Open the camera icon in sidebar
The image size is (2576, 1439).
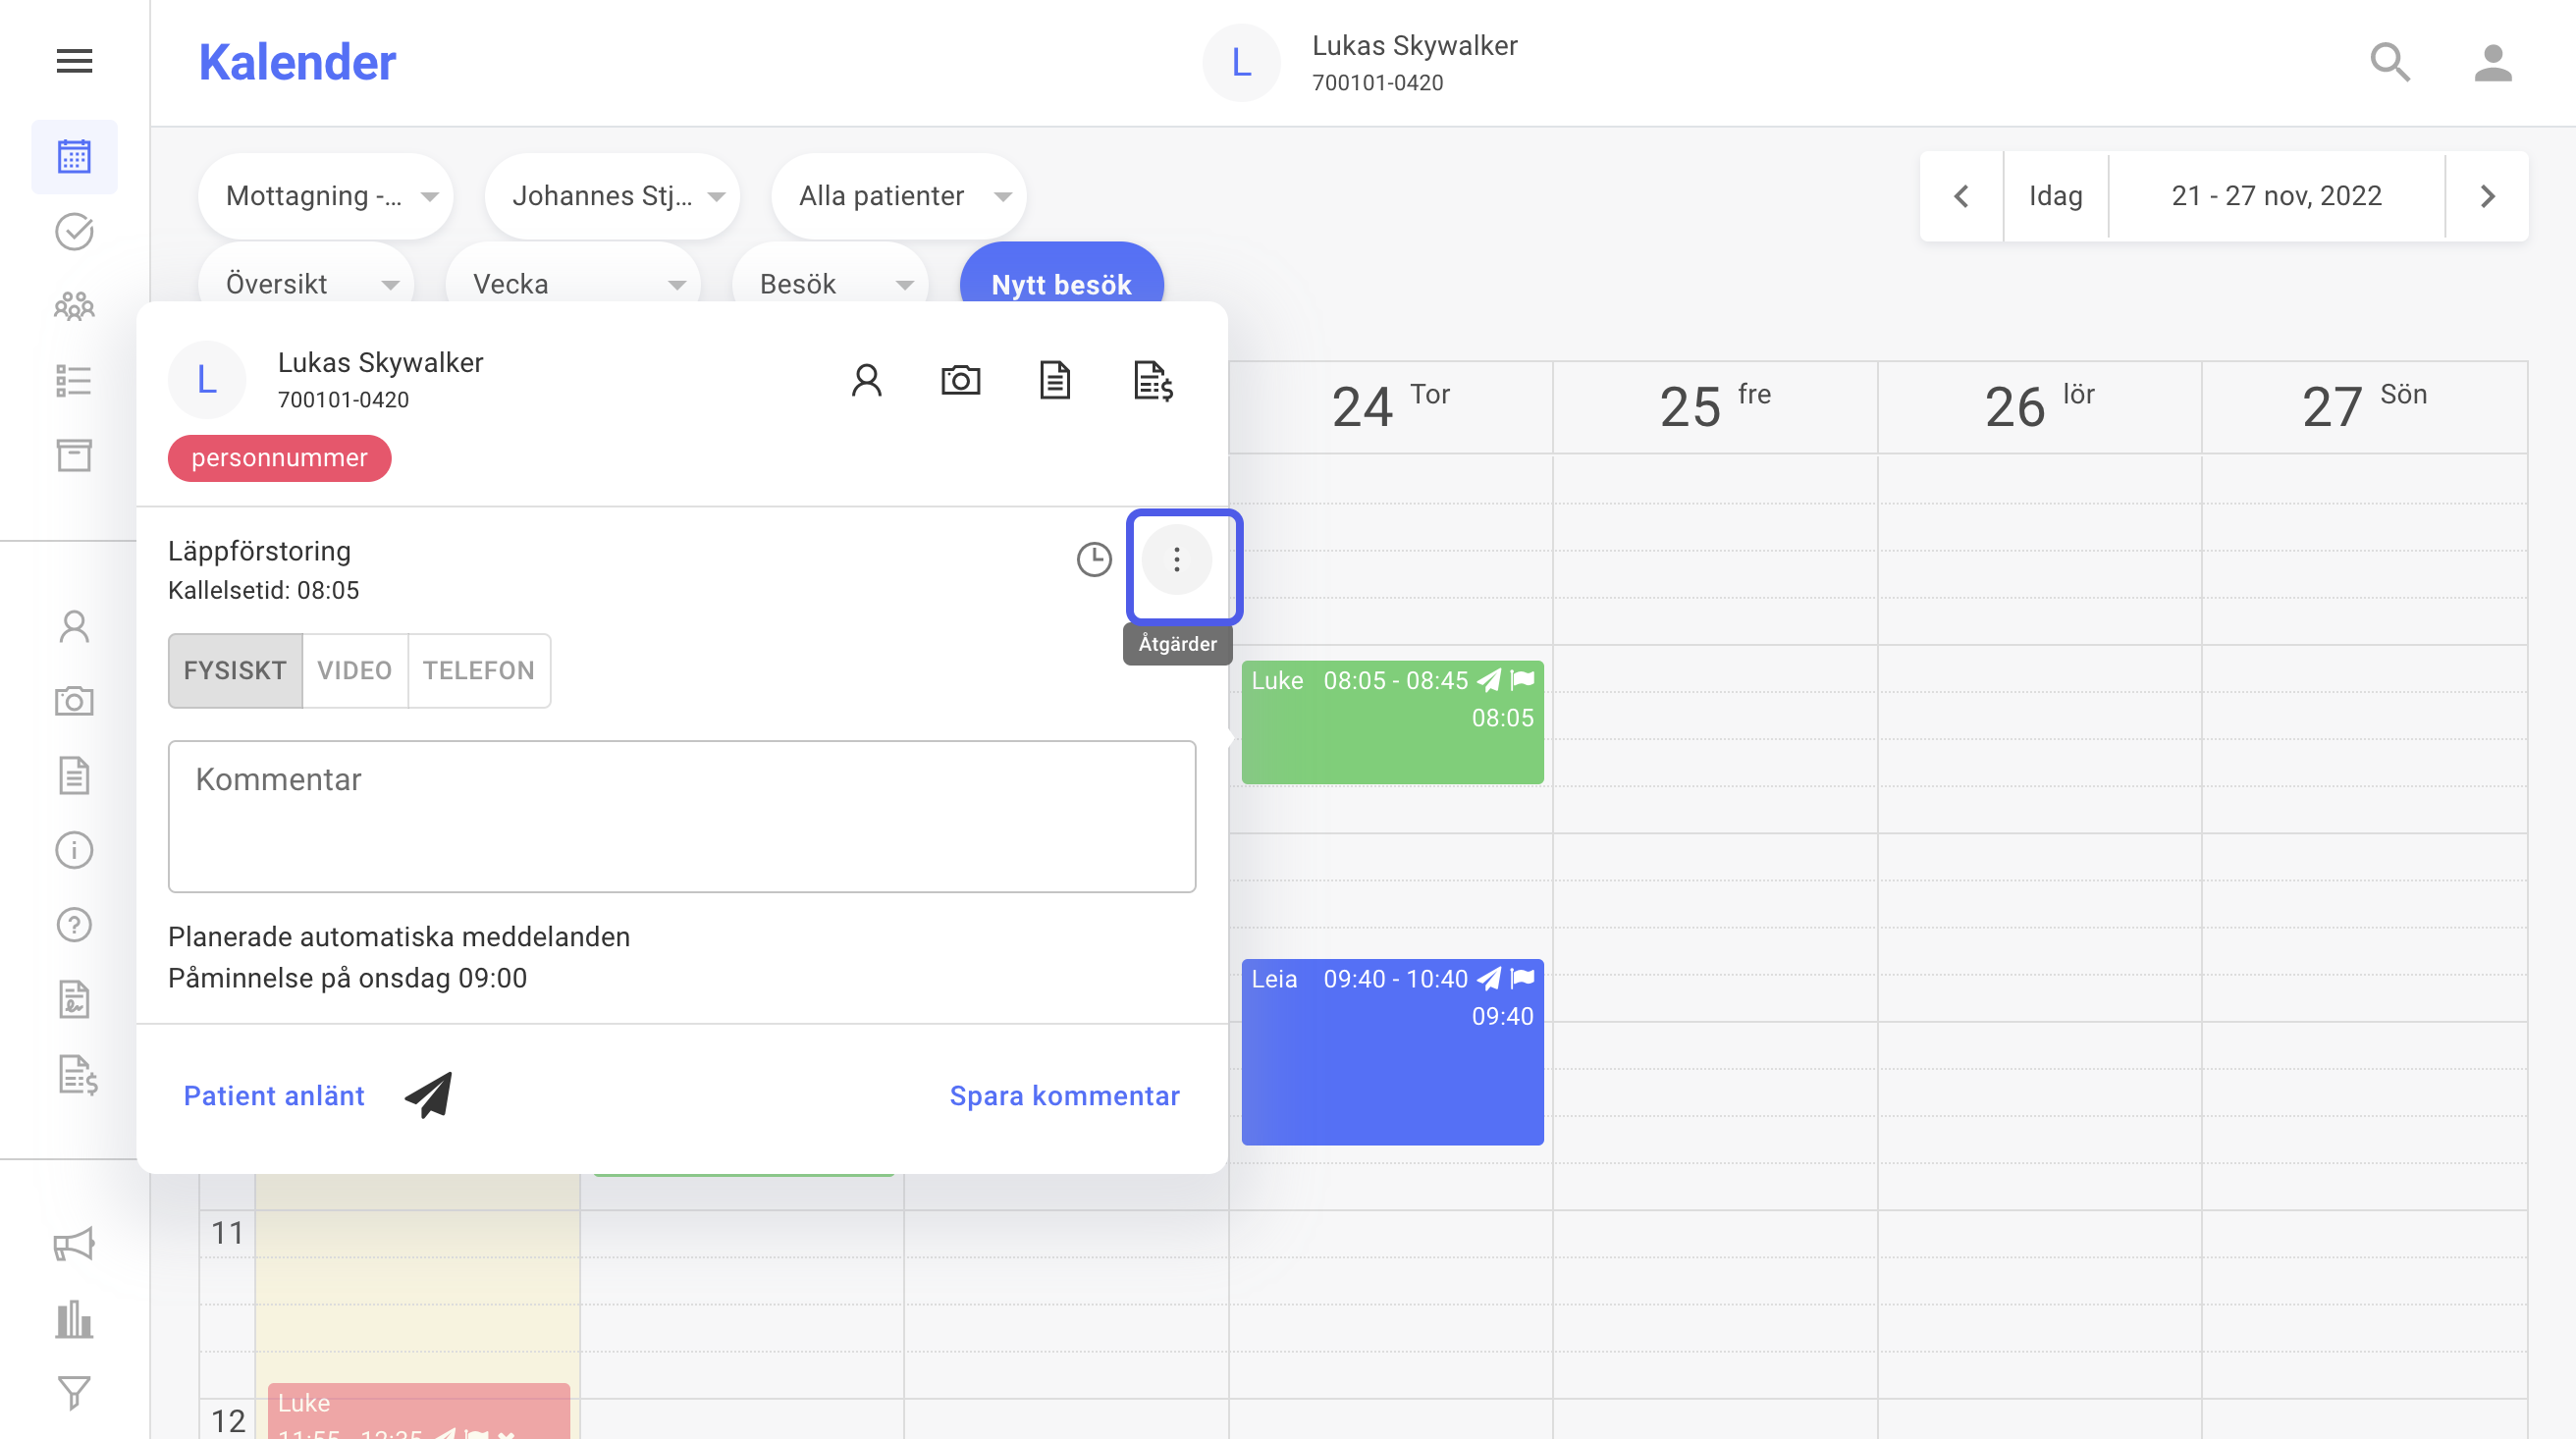(x=74, y=701)
